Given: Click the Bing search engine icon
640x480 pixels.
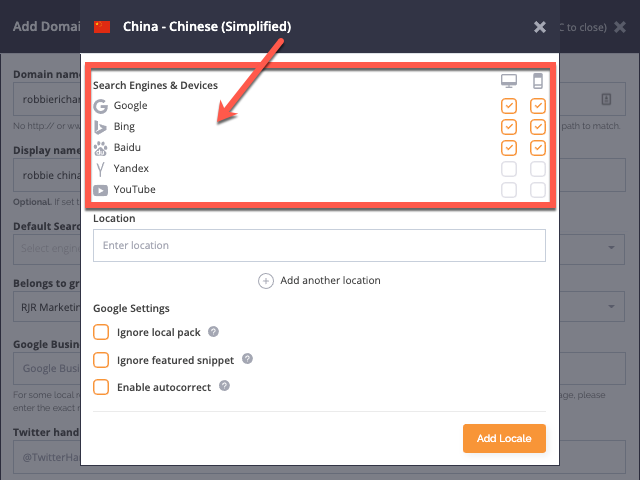Looking at the screenshot, I should point(101,127).
